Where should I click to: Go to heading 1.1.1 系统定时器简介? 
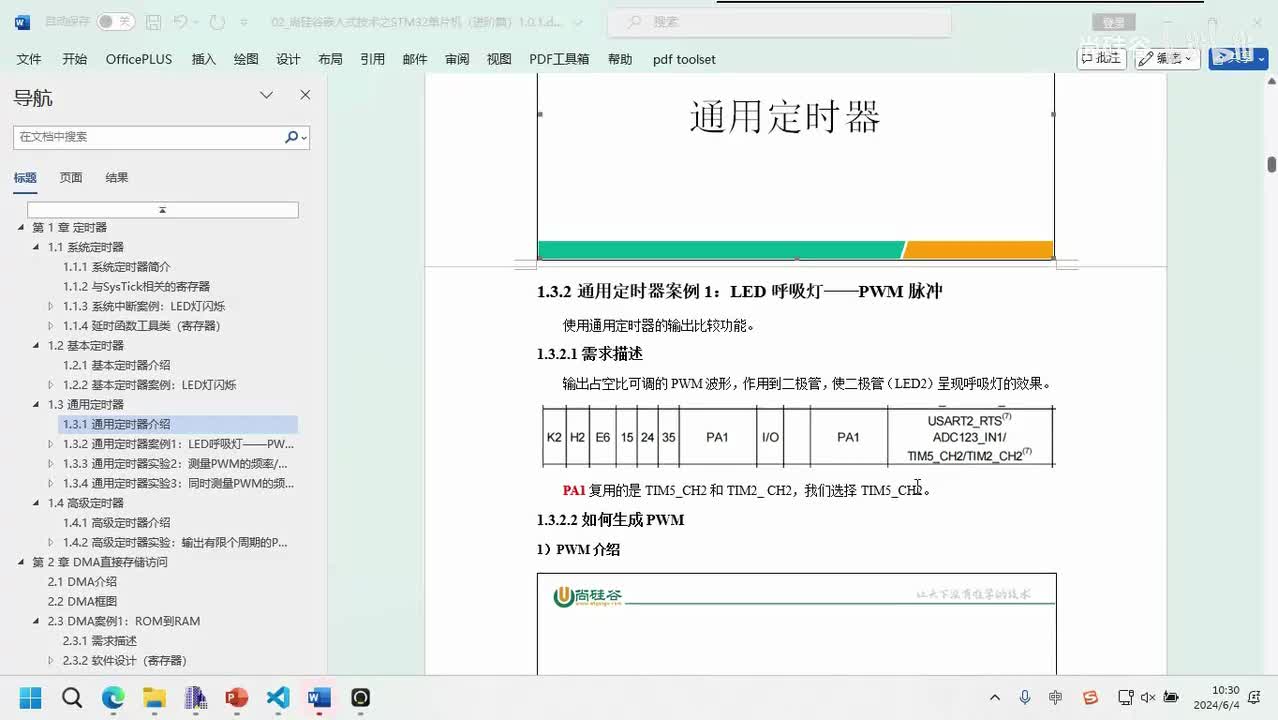(x=117, y=267)
